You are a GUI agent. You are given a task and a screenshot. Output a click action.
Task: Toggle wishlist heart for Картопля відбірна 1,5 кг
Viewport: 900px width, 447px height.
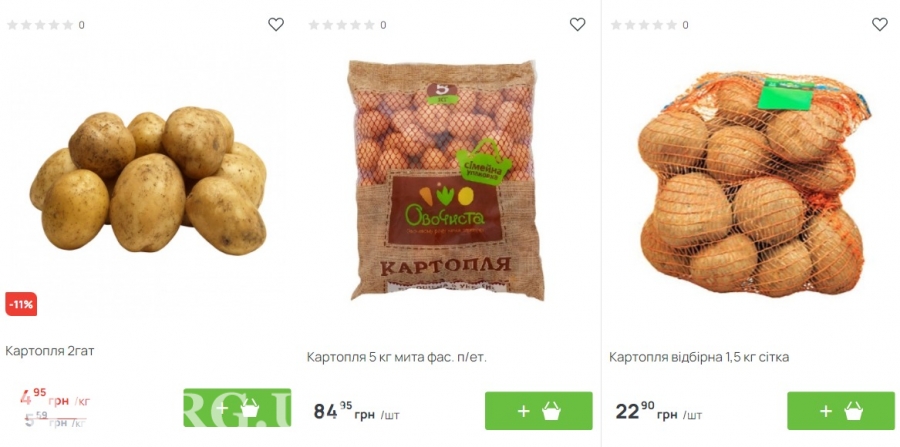click(x=880, y=24)
